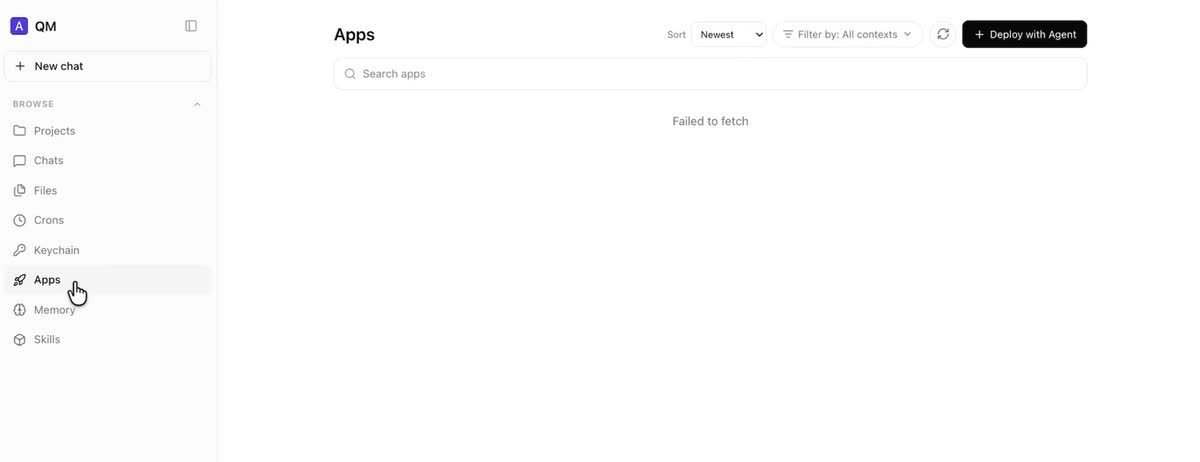This screenshot has height=462, width=1200.
Task: Click the QM workspace name
Action: [x=45, y=27]
